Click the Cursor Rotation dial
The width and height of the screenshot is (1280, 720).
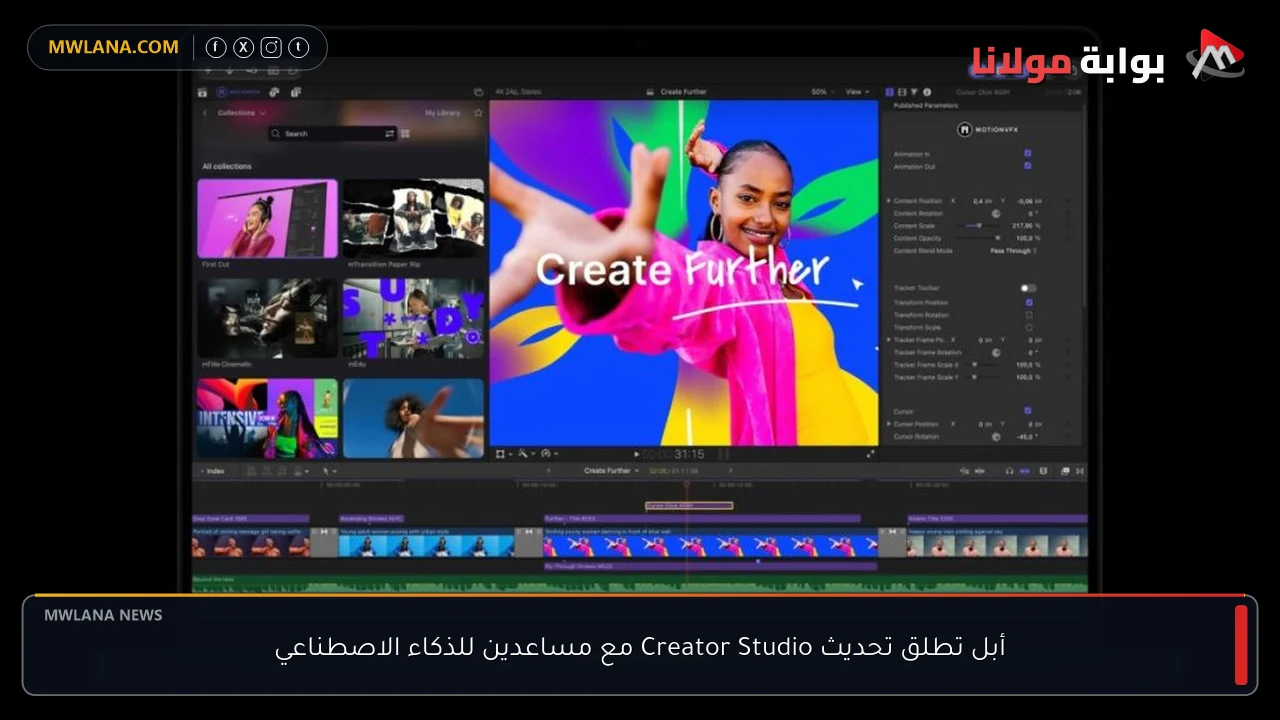click(x=996, y=437)
